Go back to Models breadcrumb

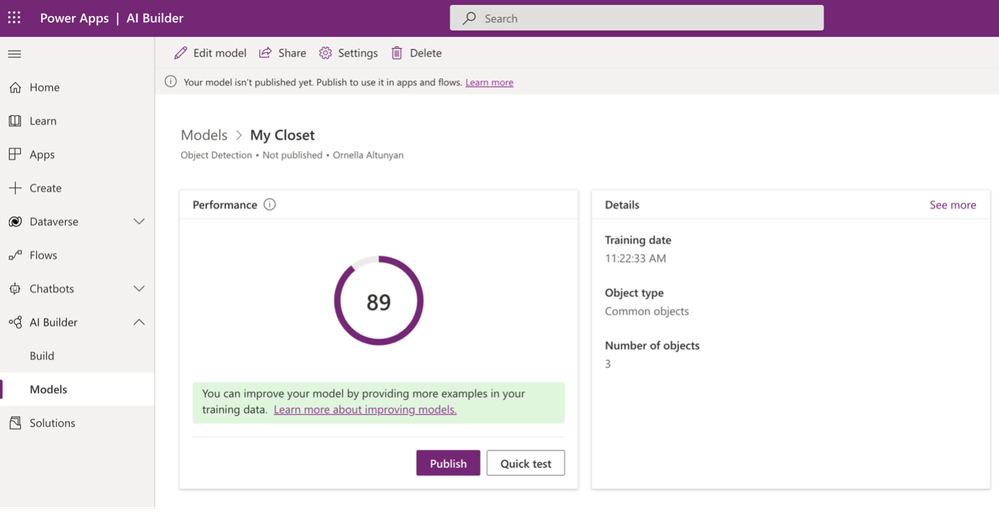tap(204, 135)
